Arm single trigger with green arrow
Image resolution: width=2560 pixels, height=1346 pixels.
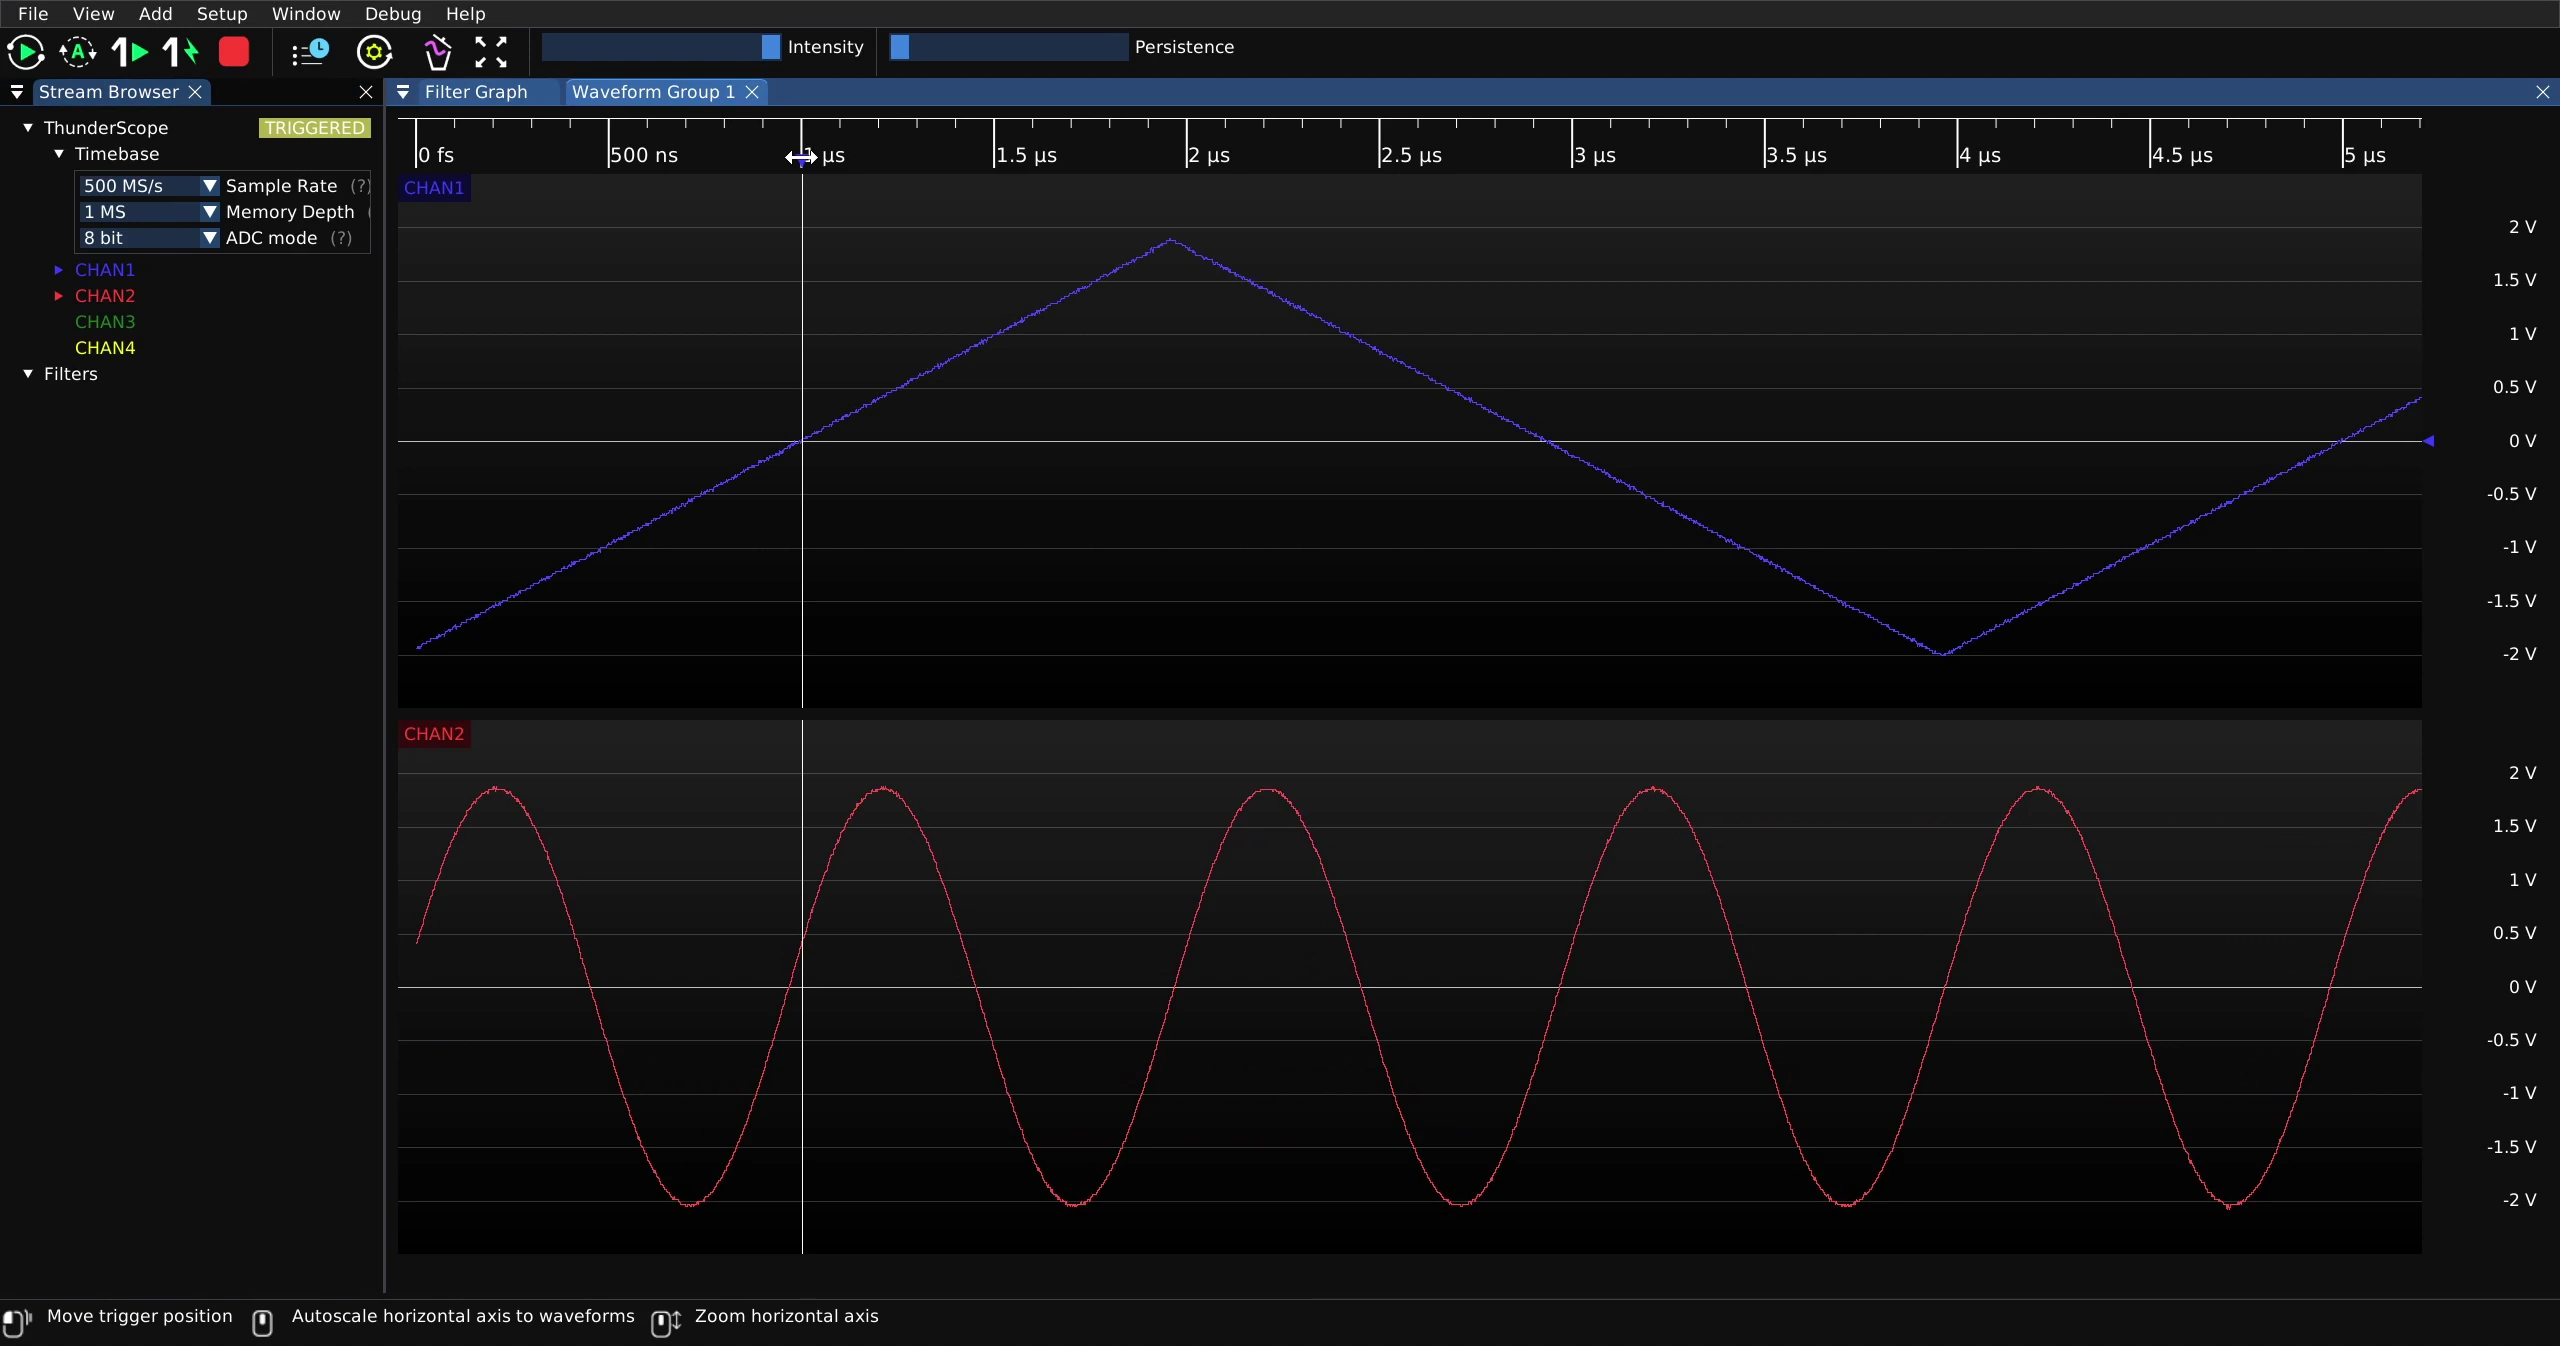[130, 52]
